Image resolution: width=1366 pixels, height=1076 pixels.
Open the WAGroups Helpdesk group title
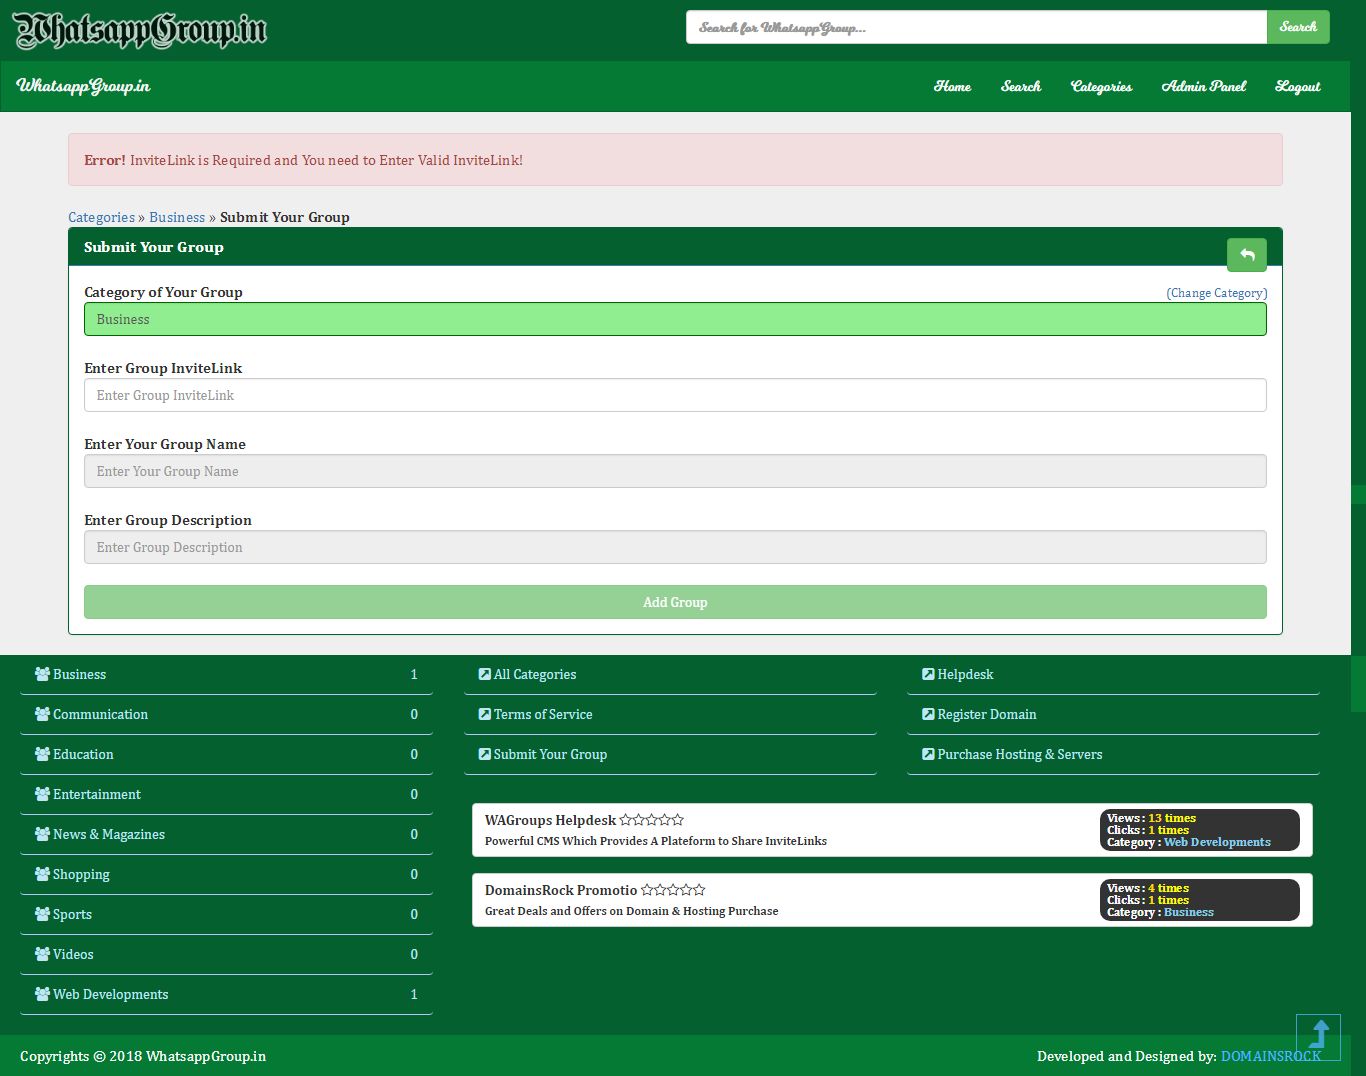click(x=550, y=820)
